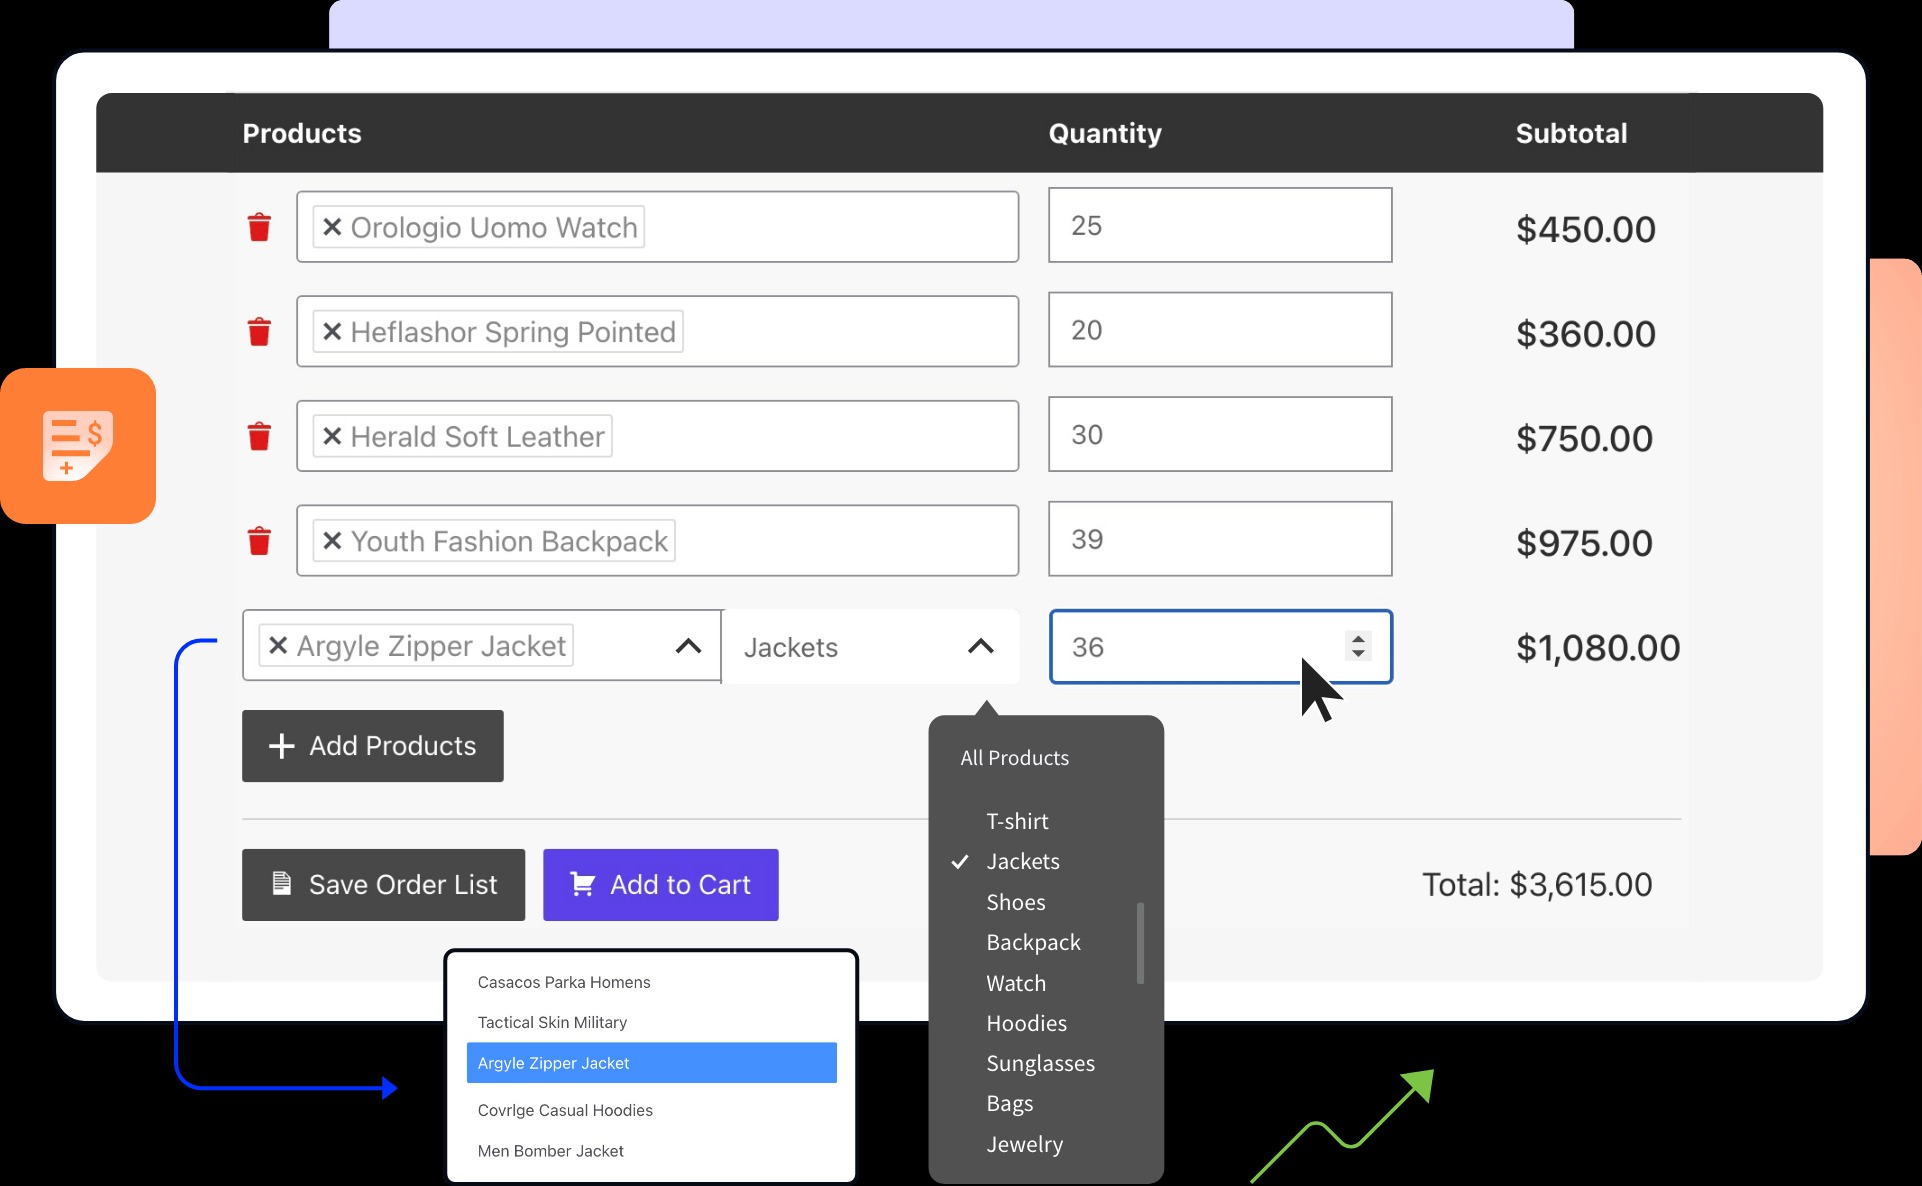Select Argyle Zipper Jacket from product list
This screenshot has height=1186, width=1922.
pos(651,1061)
